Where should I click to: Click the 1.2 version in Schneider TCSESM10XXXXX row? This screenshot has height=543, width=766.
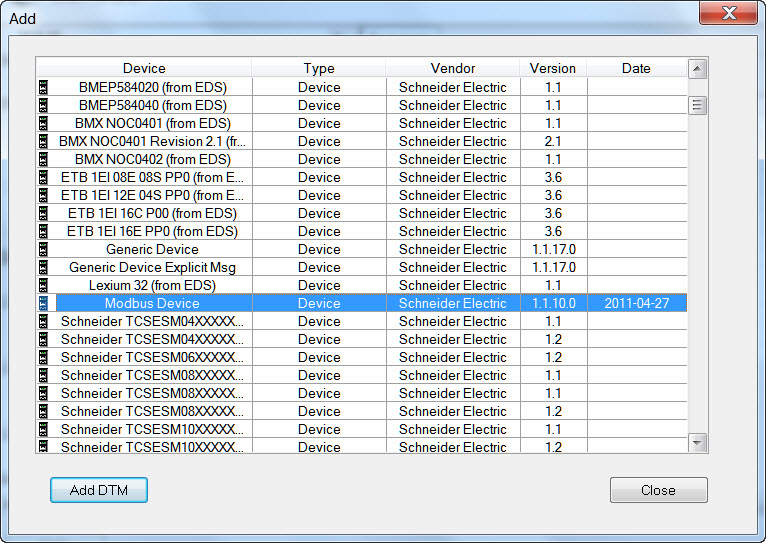pyautogui.click(x=553, y=447)
